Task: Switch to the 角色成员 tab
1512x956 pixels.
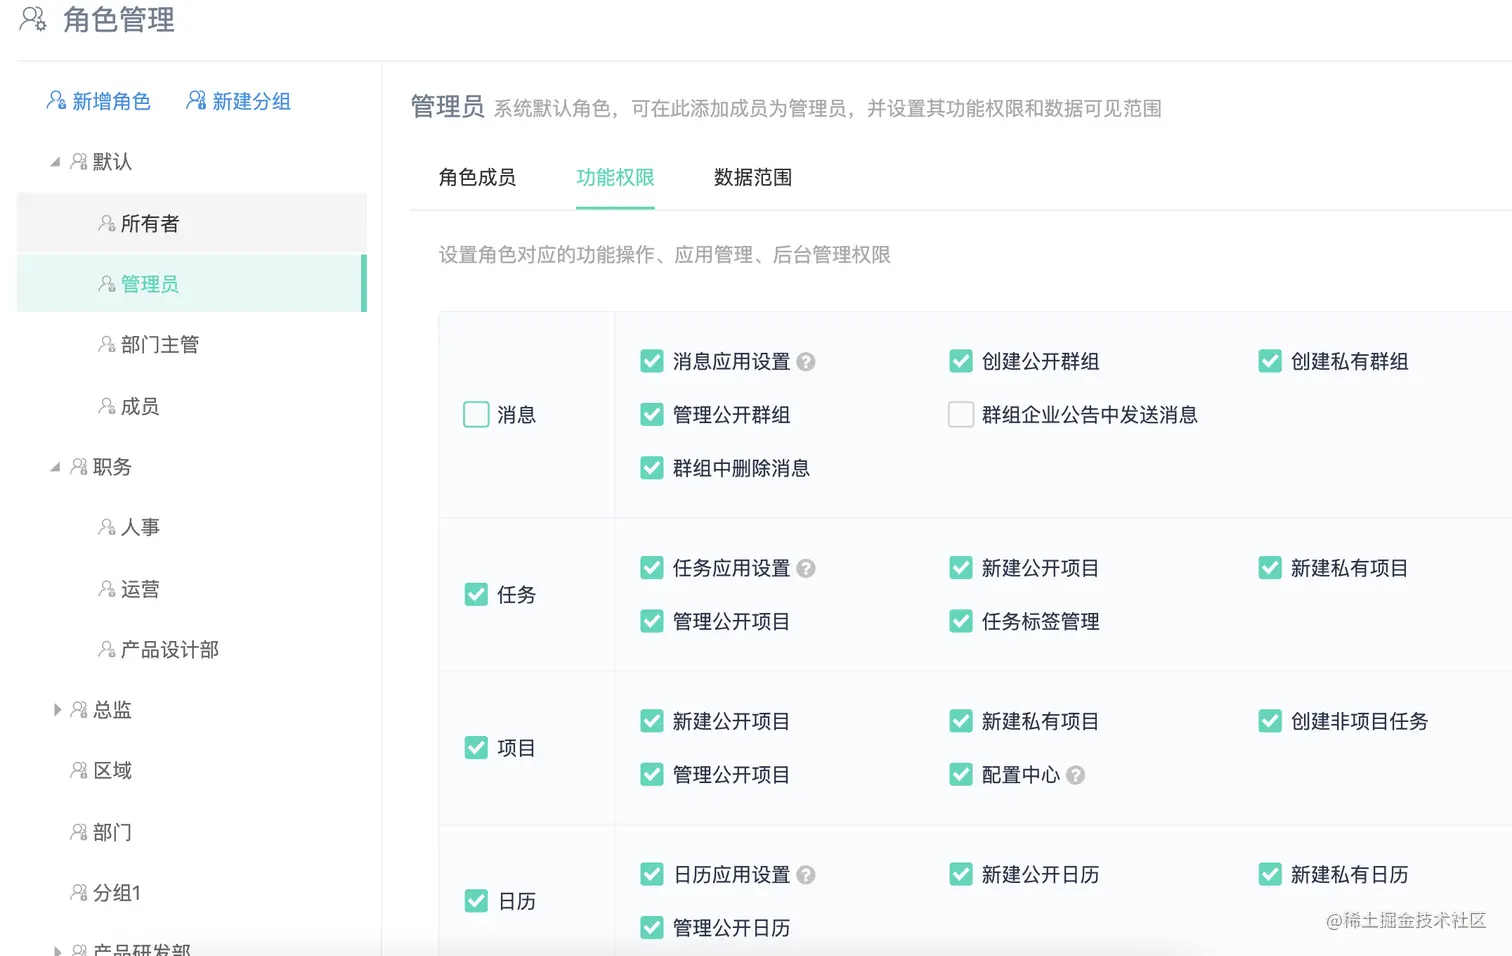Action: pos(477,178)
